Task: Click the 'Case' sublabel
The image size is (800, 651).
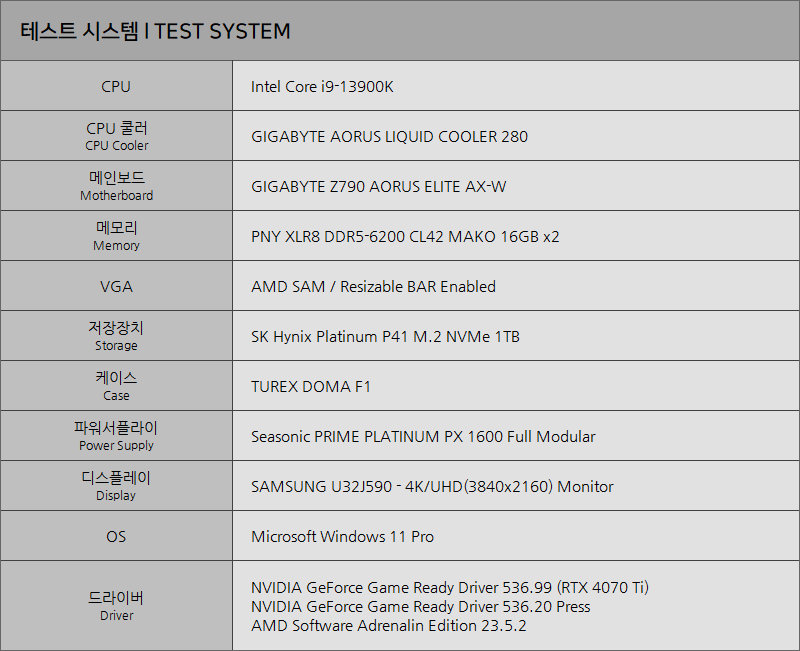Action: click(x=116, y=395)
